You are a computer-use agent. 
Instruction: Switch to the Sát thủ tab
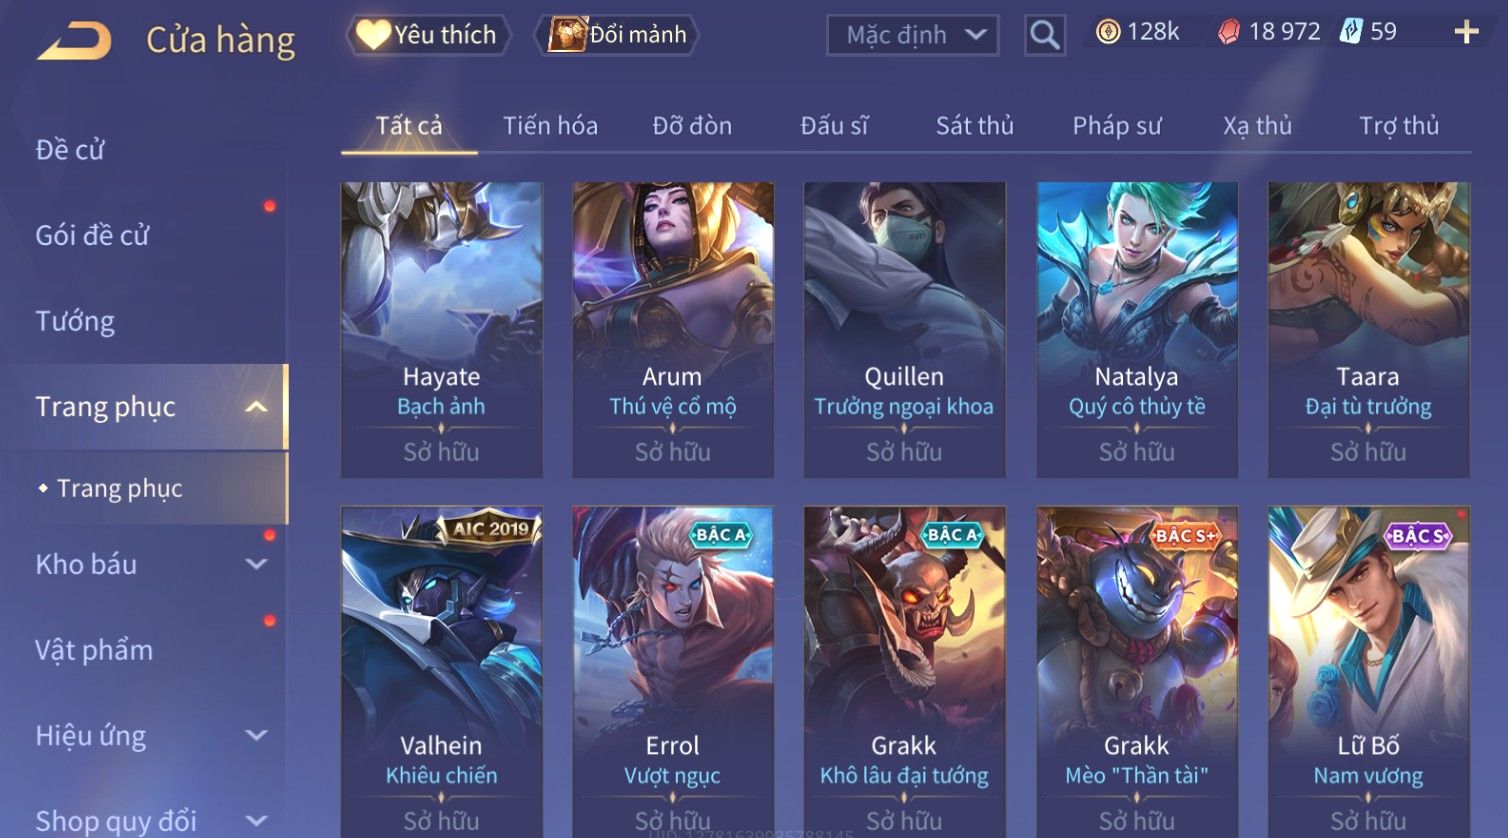(974, 126)
